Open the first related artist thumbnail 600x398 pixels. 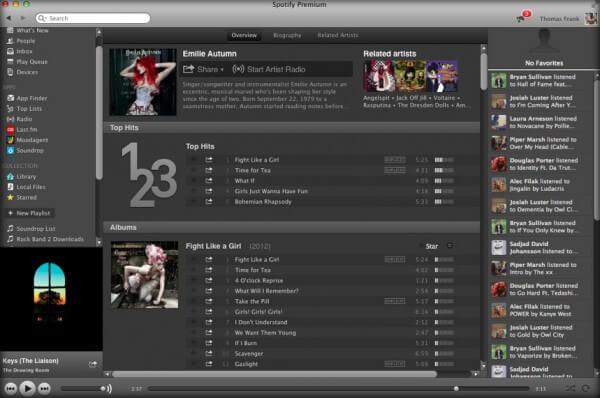pyautogui.click(x=378, y=76)
